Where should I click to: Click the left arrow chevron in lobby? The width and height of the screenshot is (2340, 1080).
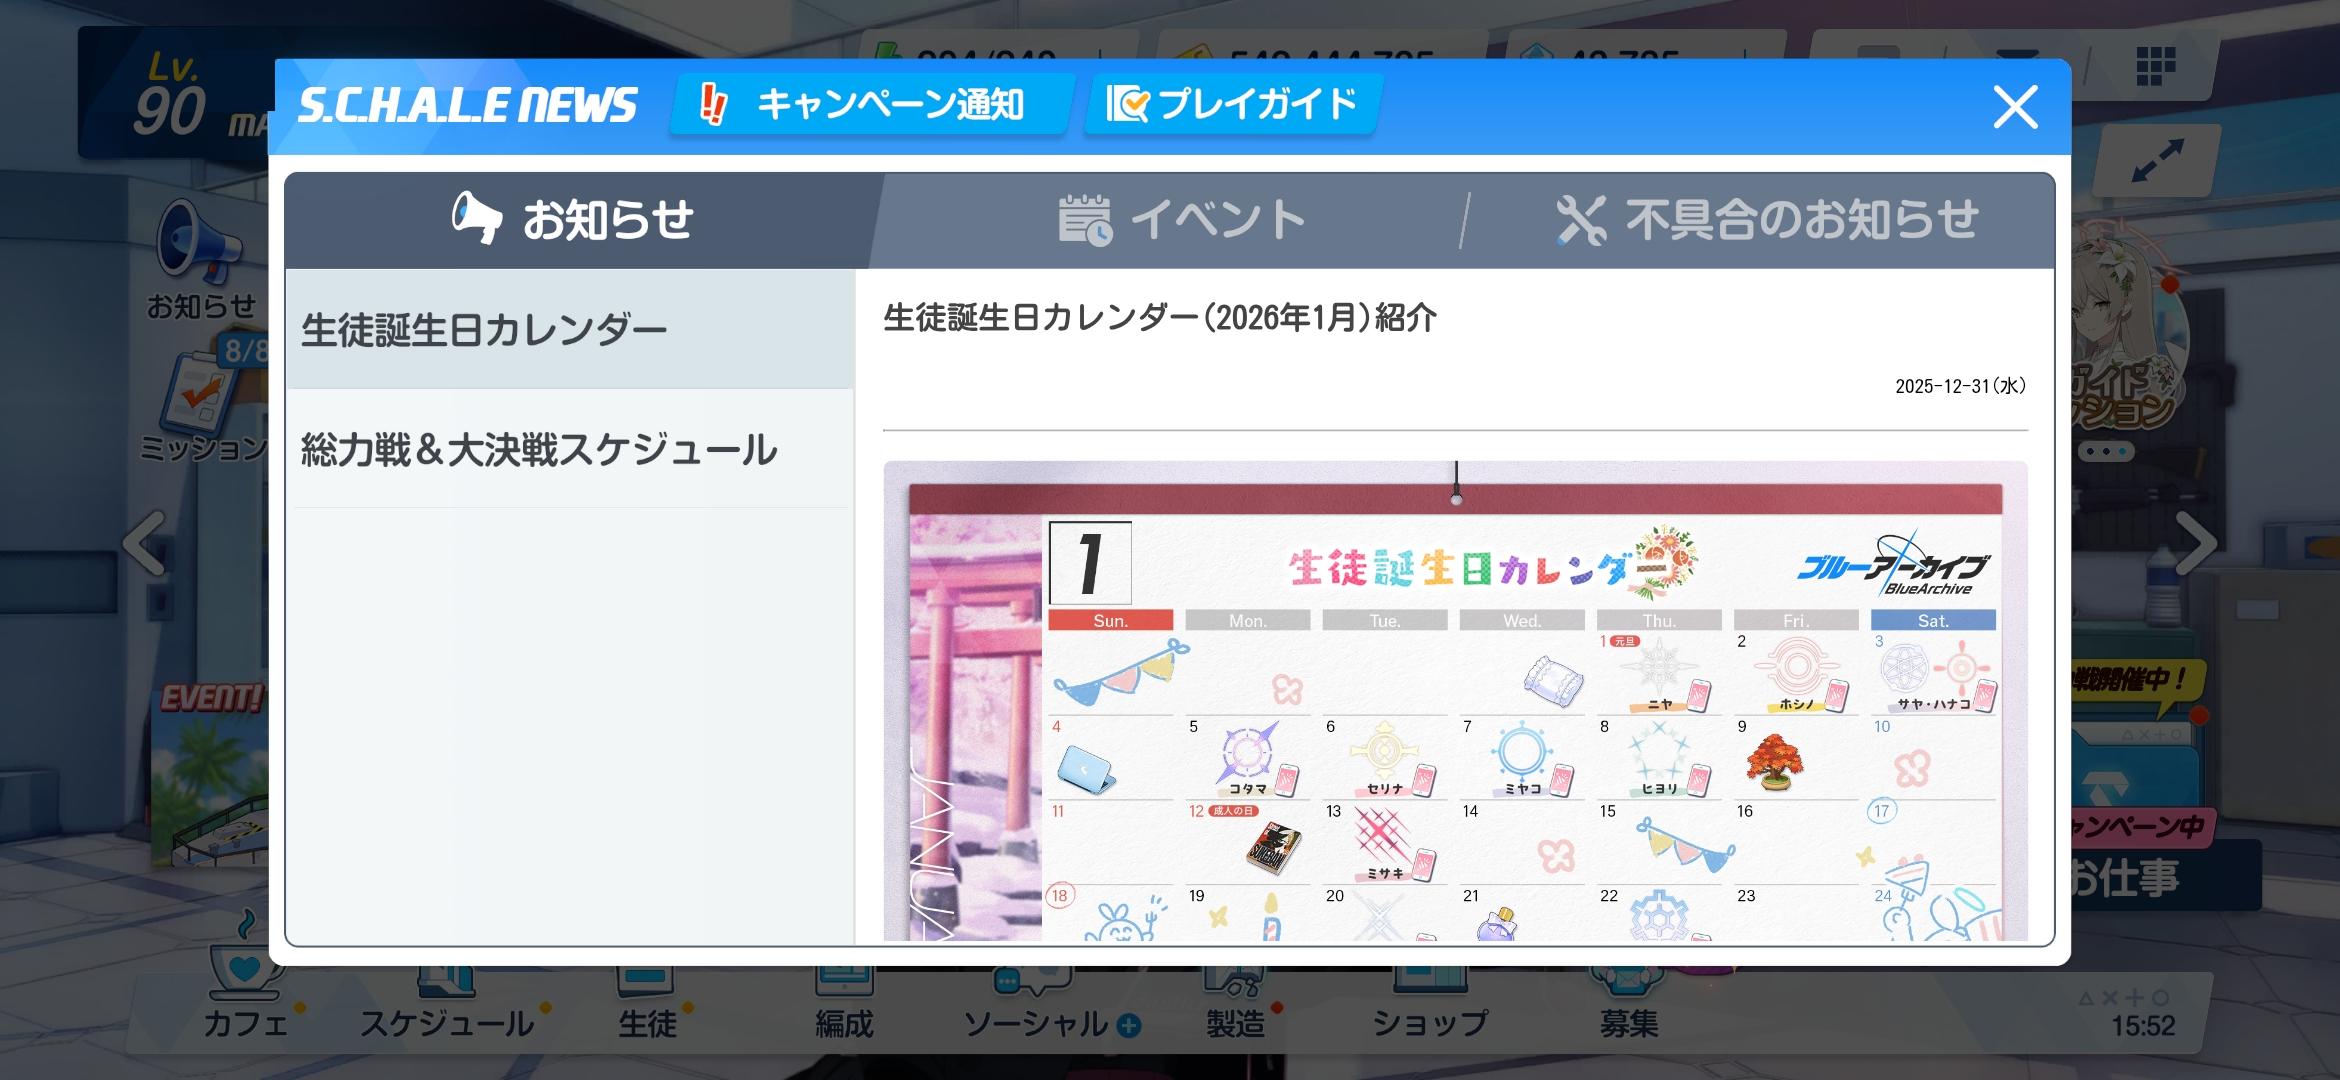point(145,543)
